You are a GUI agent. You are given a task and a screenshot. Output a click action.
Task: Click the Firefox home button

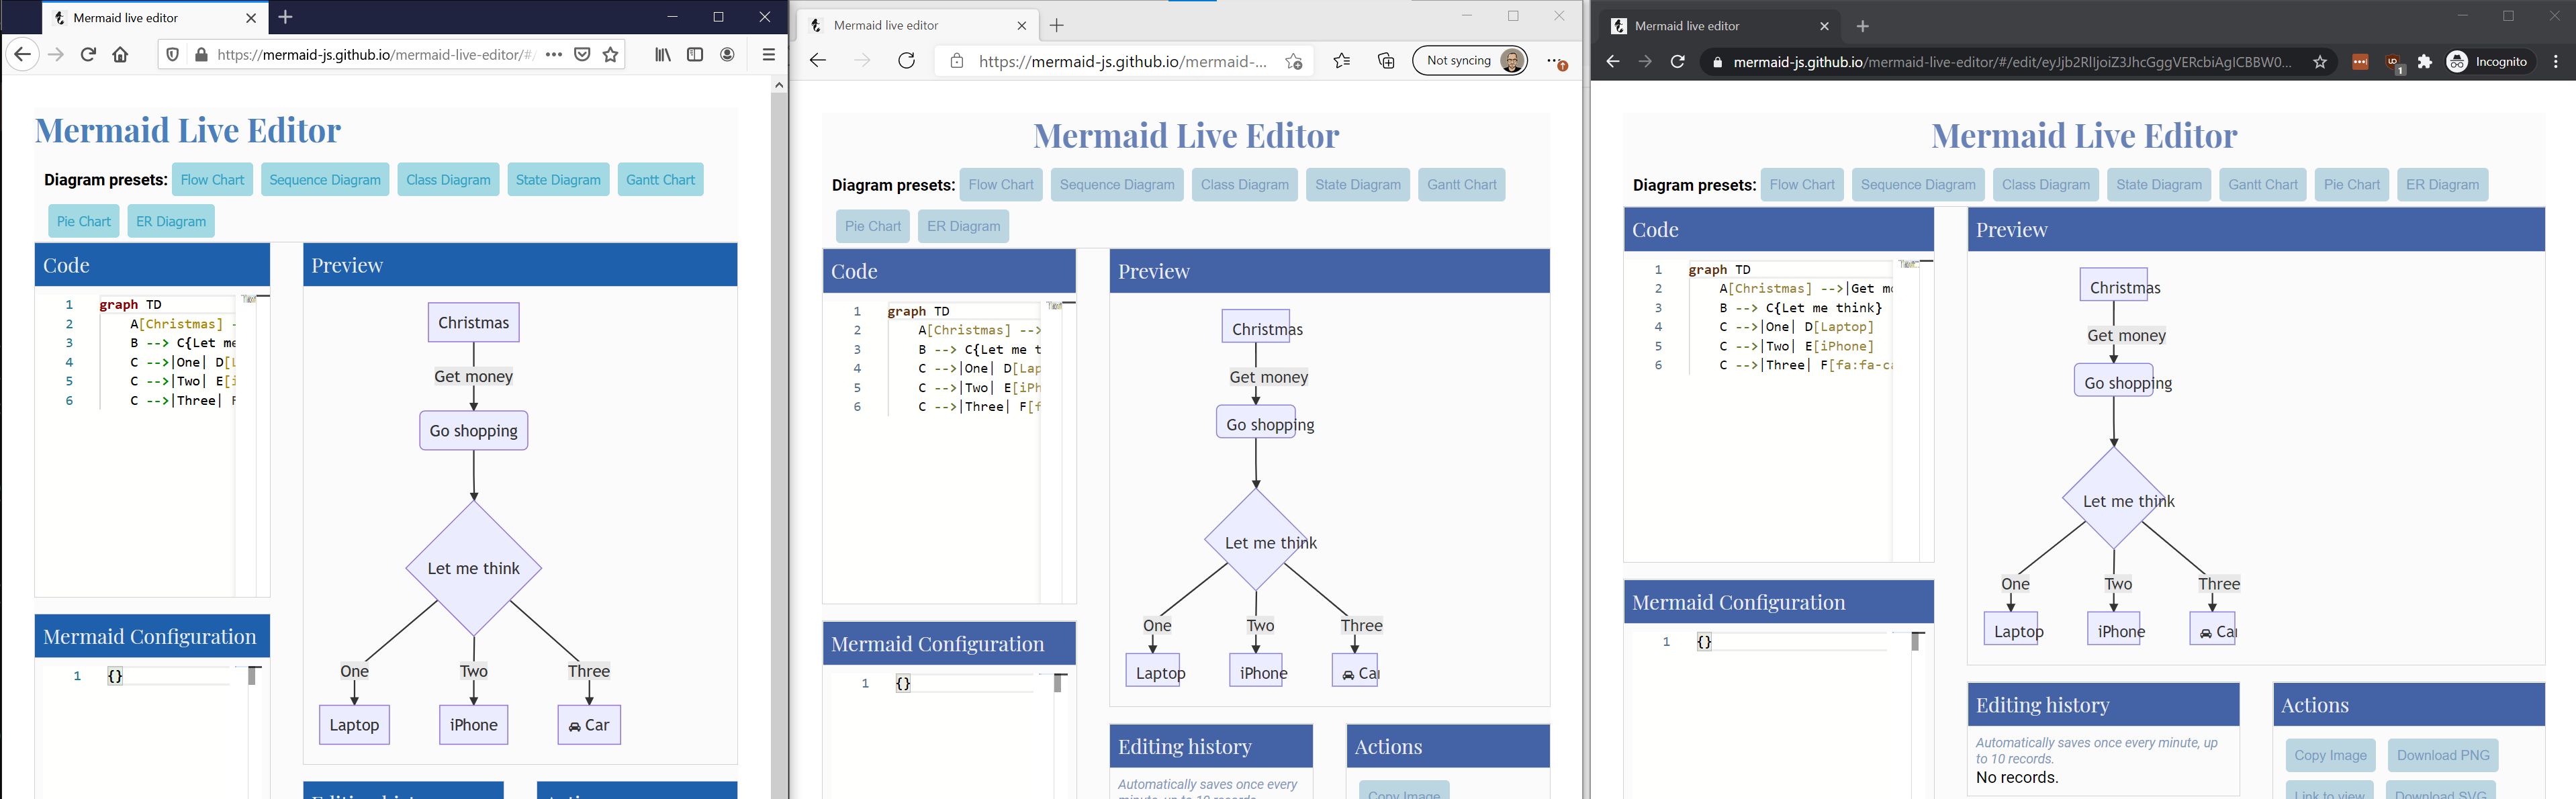coord(120,55)
